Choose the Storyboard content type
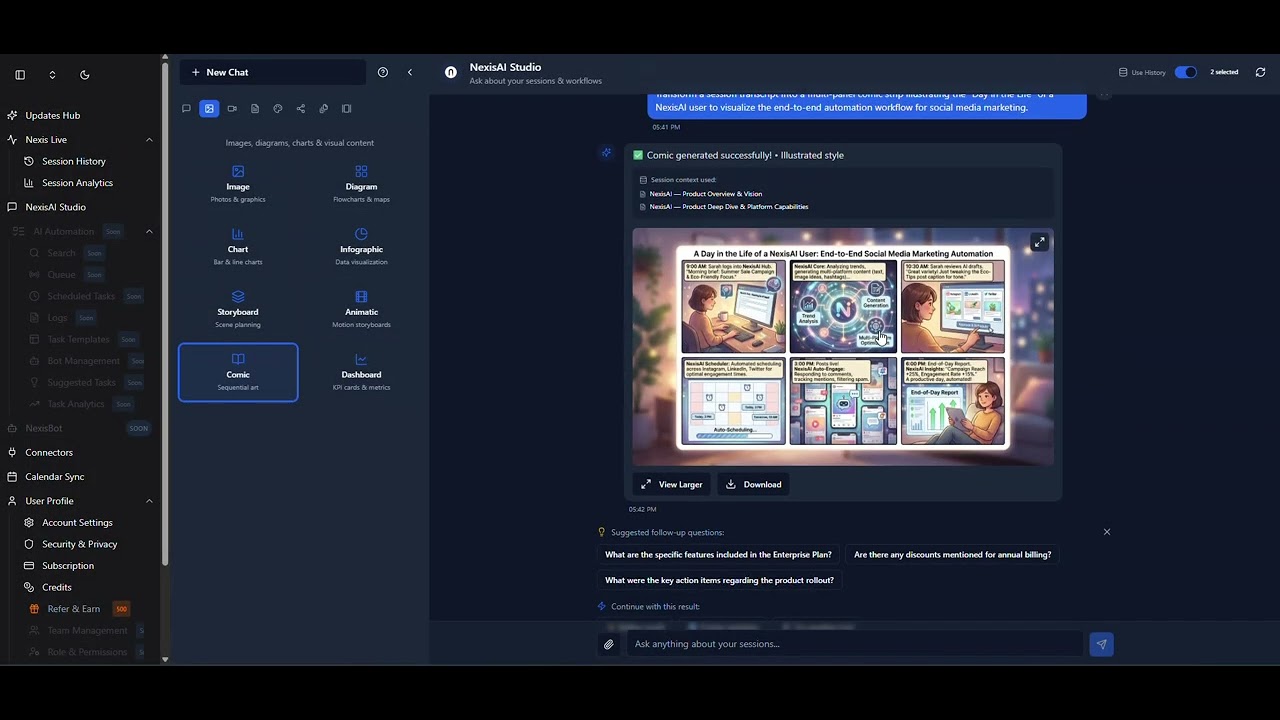 [x=238, y=310]
